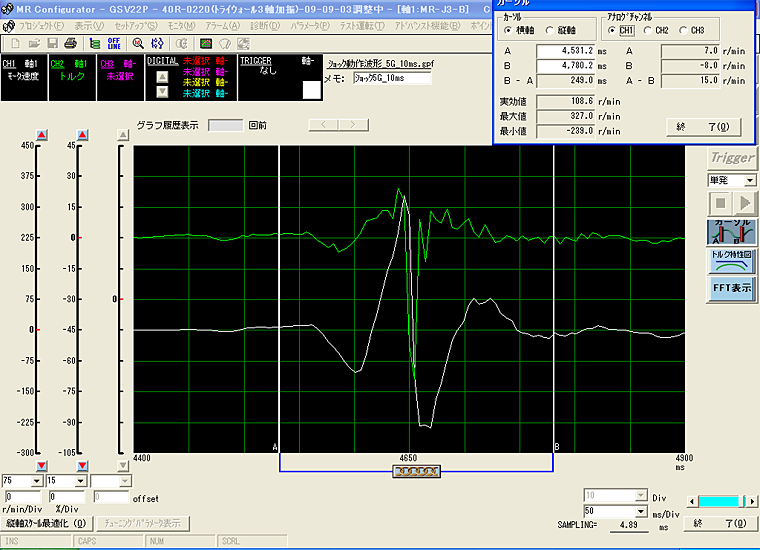This screenshot has width=760, height=550.
Task: Click the チューニングパラメータ表示 button
Action: click(x=143, y=523)
